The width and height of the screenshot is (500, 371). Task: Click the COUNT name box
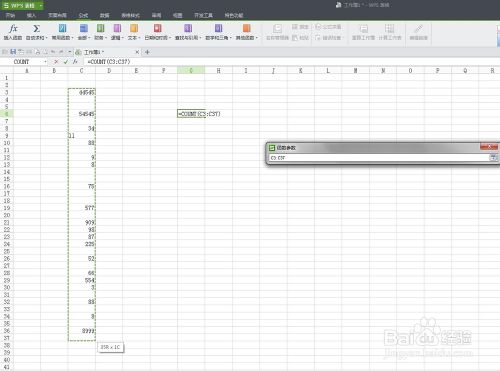click(x=23, y=62)
